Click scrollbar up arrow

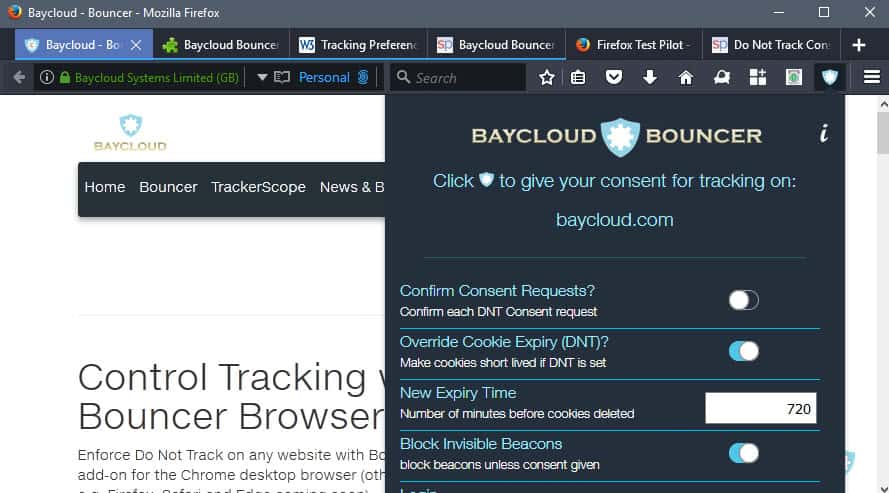883,104
